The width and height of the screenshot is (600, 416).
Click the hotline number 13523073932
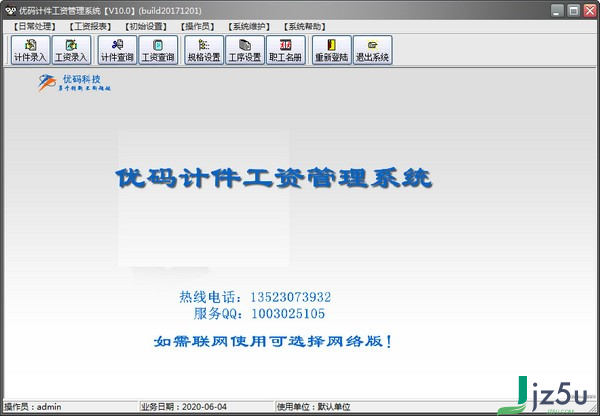[291, 297]
